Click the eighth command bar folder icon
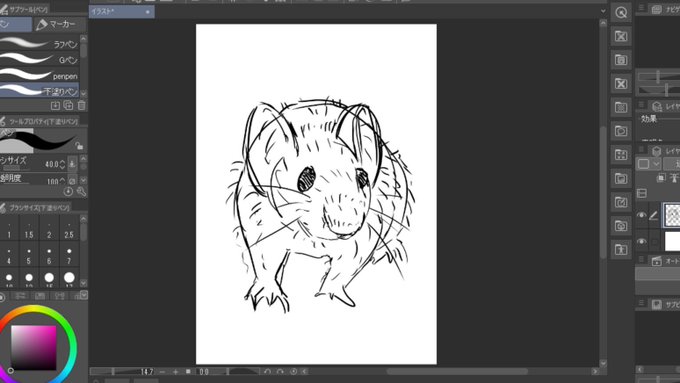 click(x=621, y=178)
